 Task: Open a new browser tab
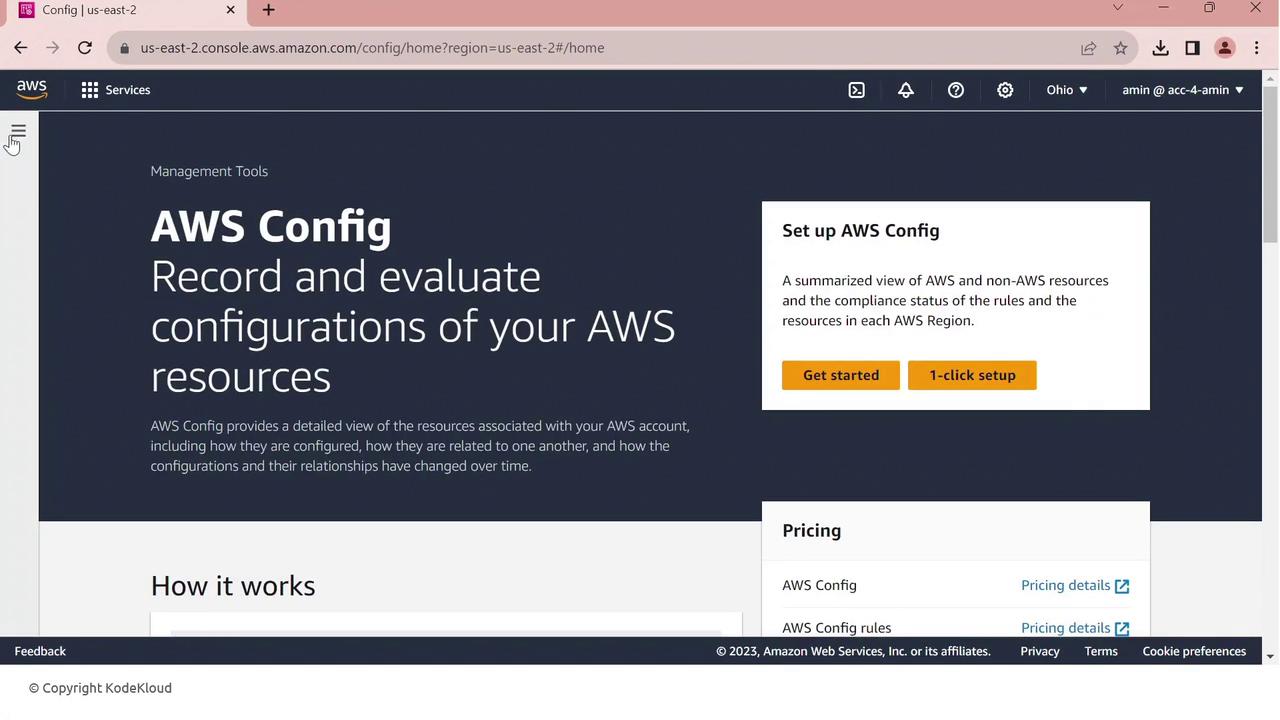268,10
